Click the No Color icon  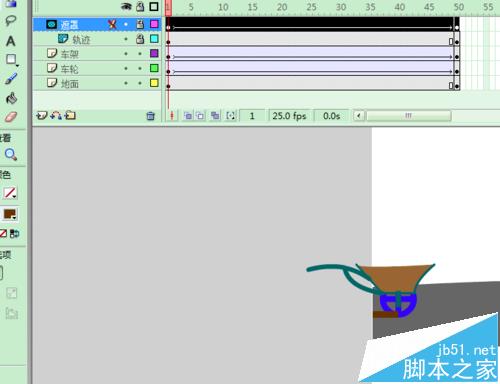point(3,234)
